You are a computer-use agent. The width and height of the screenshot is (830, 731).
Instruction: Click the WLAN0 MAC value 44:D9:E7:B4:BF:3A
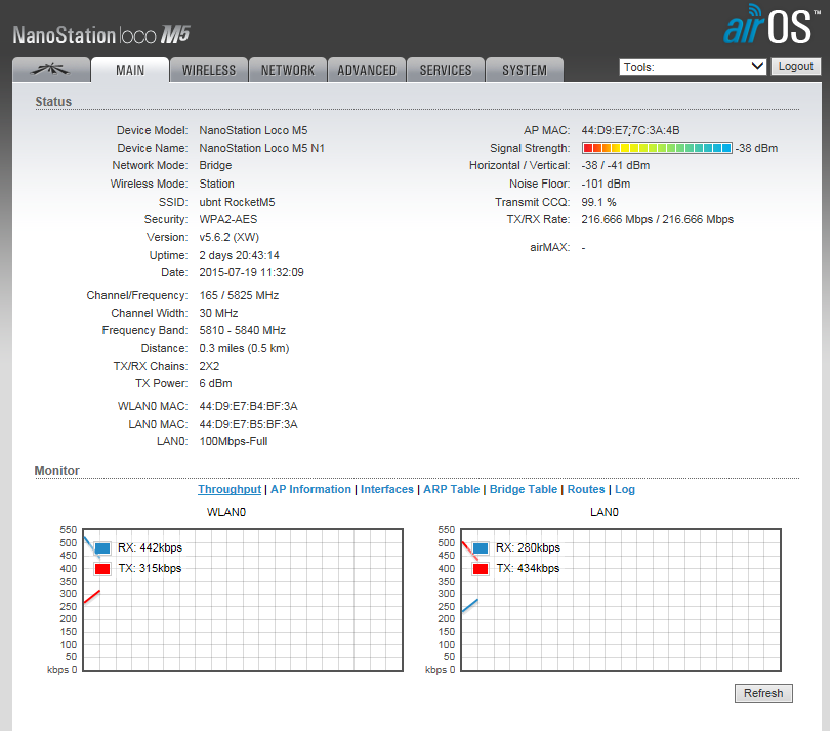pos(248,407)
